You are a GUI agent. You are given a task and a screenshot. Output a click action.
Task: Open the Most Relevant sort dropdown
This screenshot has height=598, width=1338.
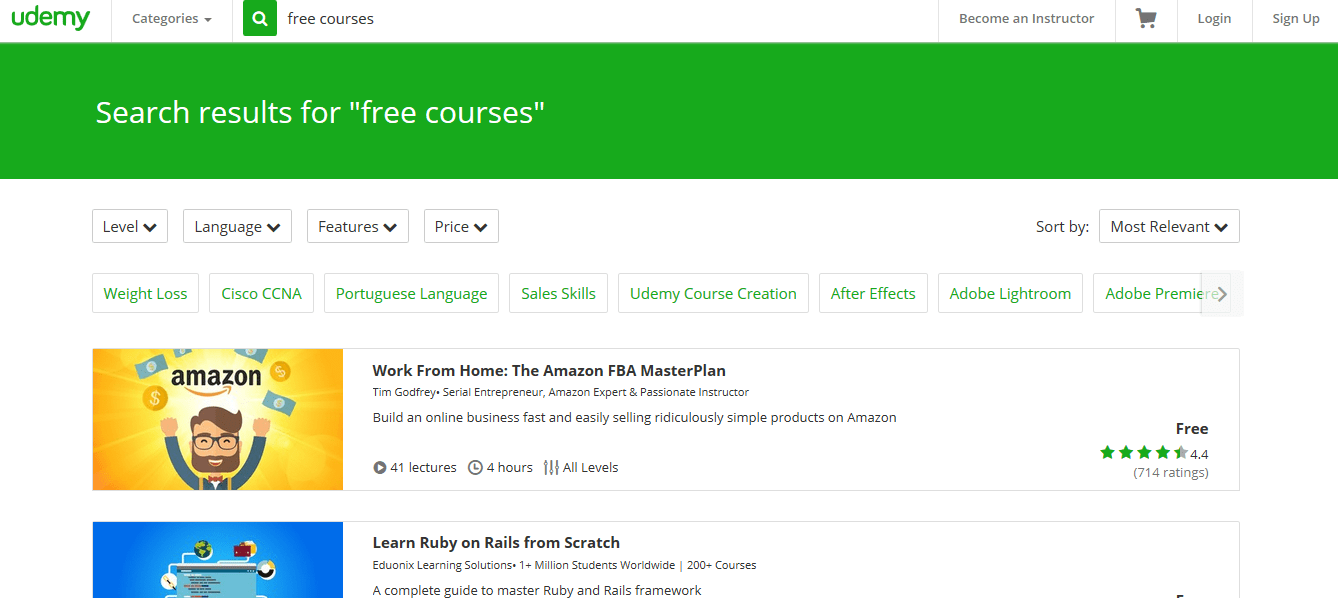click(1169, 226)
